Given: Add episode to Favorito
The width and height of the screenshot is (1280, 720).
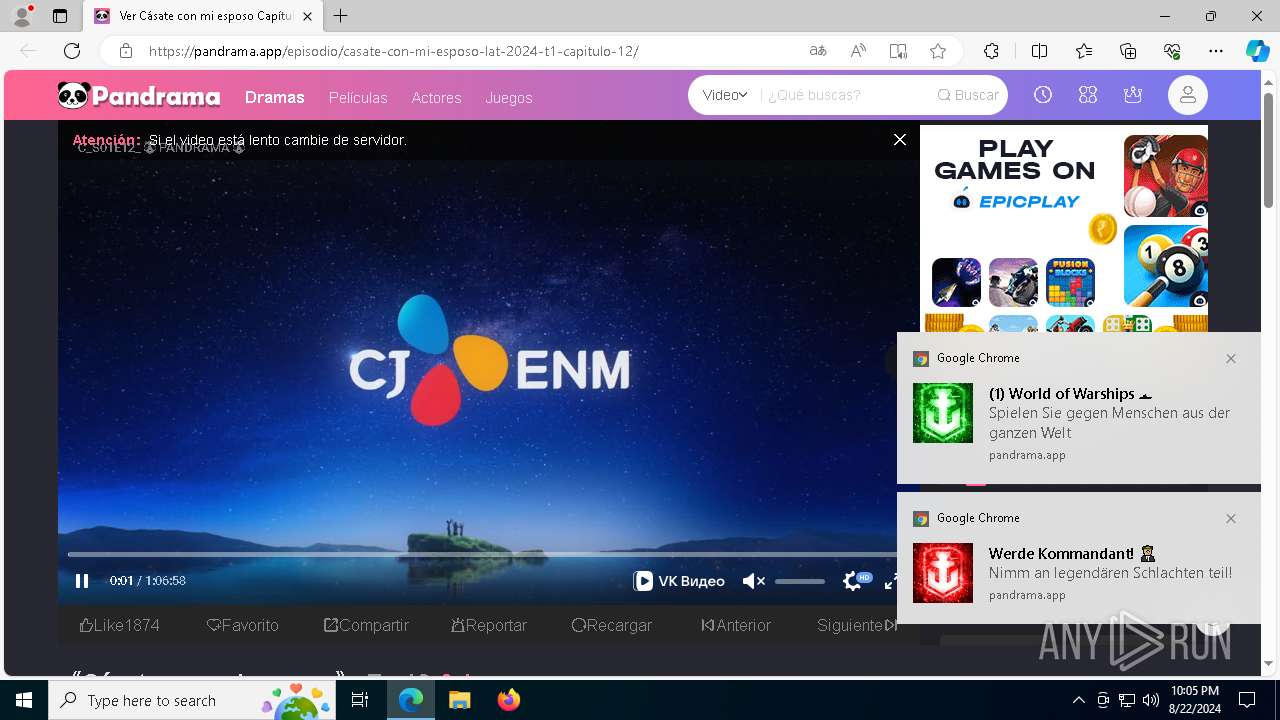Looking at the screenshot, I should coord(243,625).
